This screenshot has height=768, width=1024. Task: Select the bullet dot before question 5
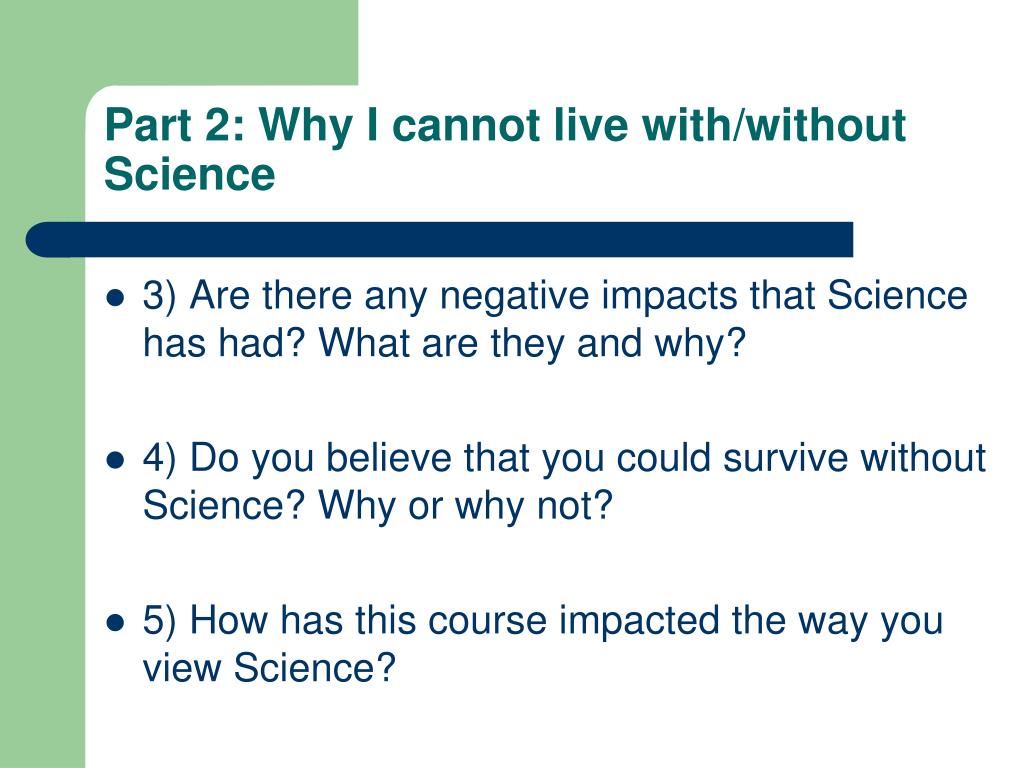pos(115,622)
